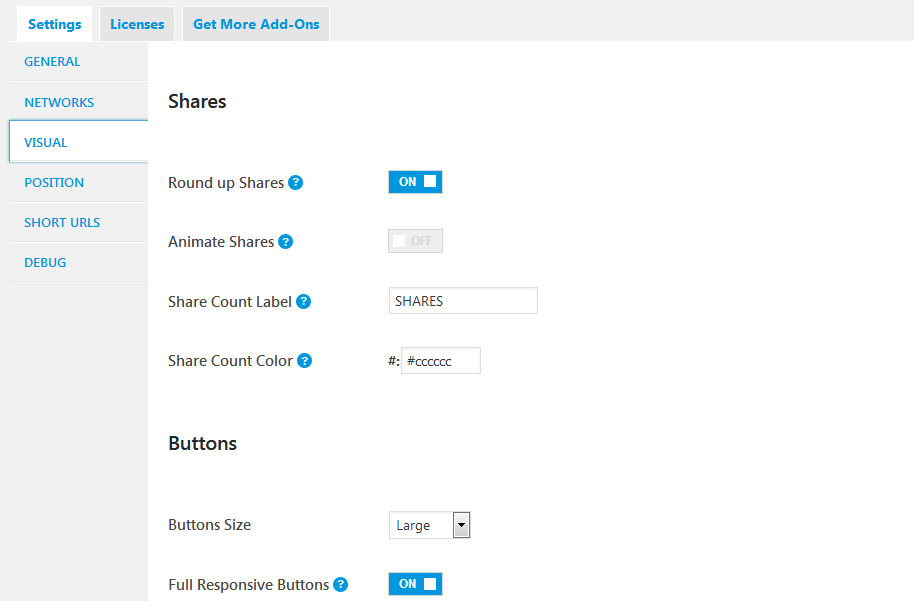Go to the General settings section
The height and width of the screenshot is (601, 914).
click(x=52, y=62)
